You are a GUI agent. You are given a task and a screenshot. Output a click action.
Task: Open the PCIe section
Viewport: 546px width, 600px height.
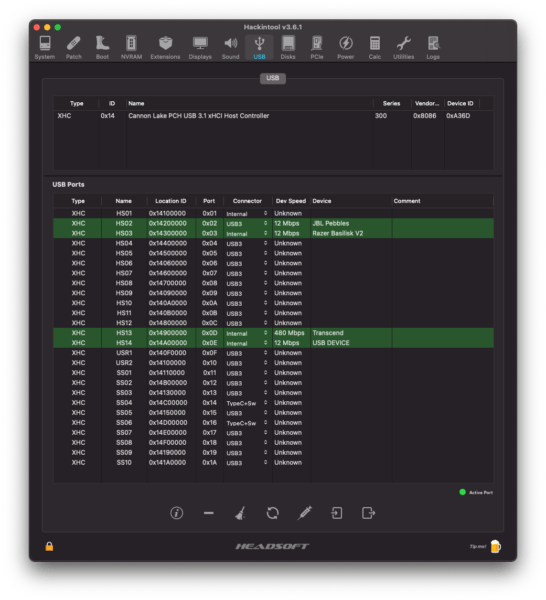coord(317,47)
